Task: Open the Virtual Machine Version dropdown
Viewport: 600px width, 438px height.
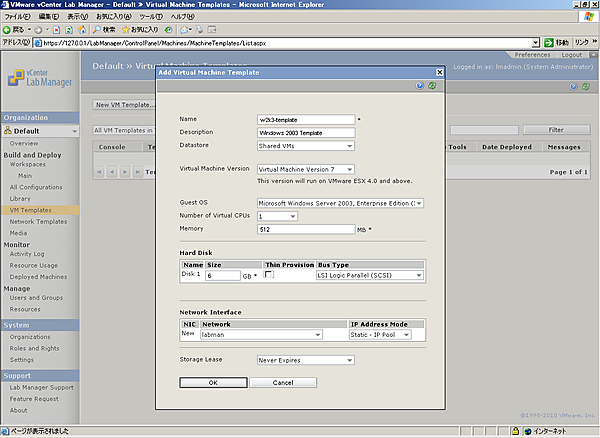Action: click(304, 170)
